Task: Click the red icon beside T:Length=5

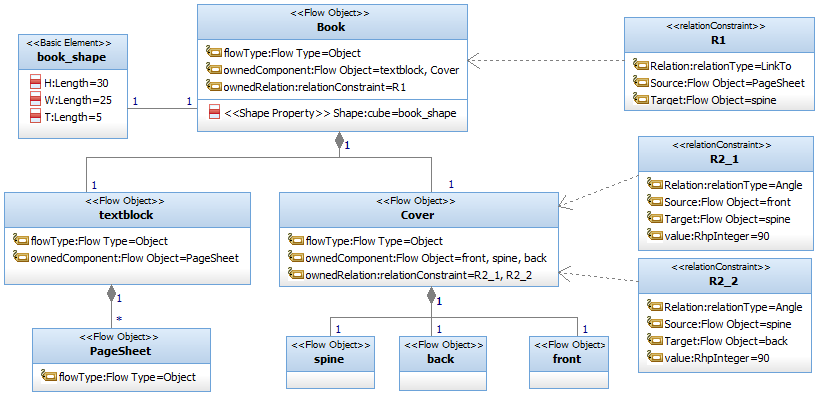Action: 35,116
